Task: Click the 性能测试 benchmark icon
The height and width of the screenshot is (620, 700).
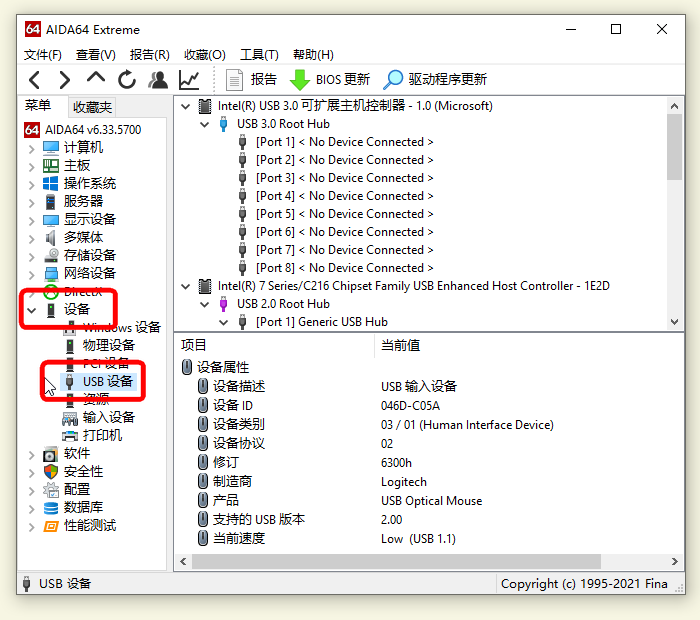Action: click(50, 526)
